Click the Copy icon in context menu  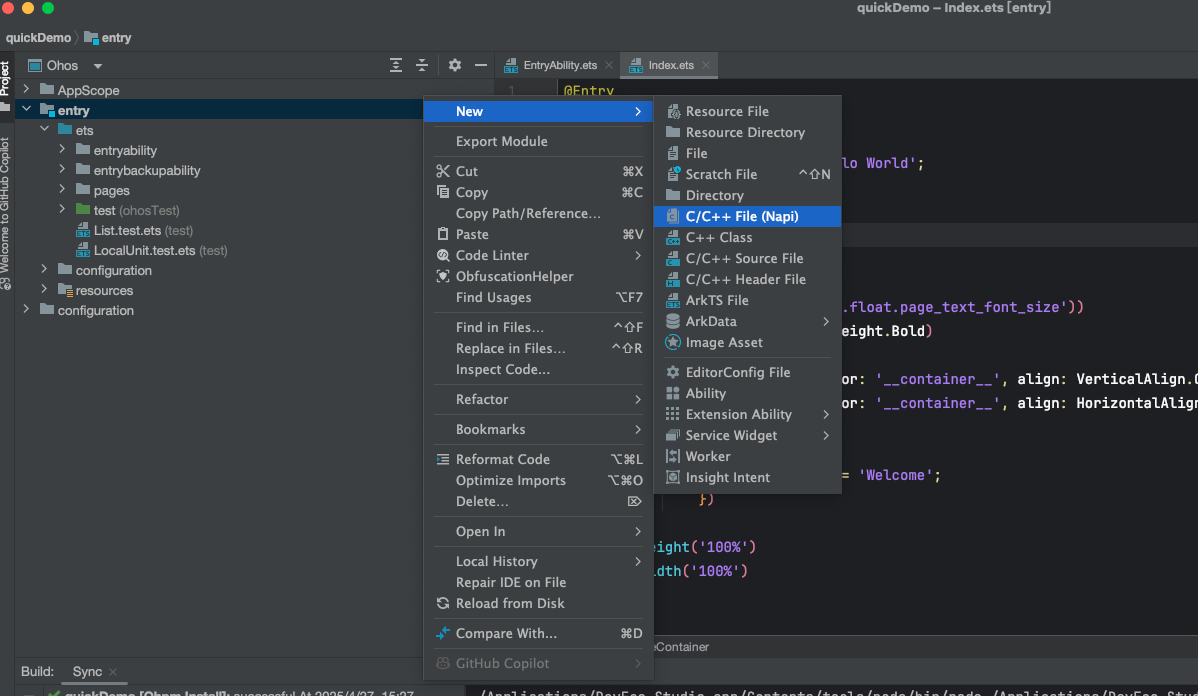(x=443, y=193)
